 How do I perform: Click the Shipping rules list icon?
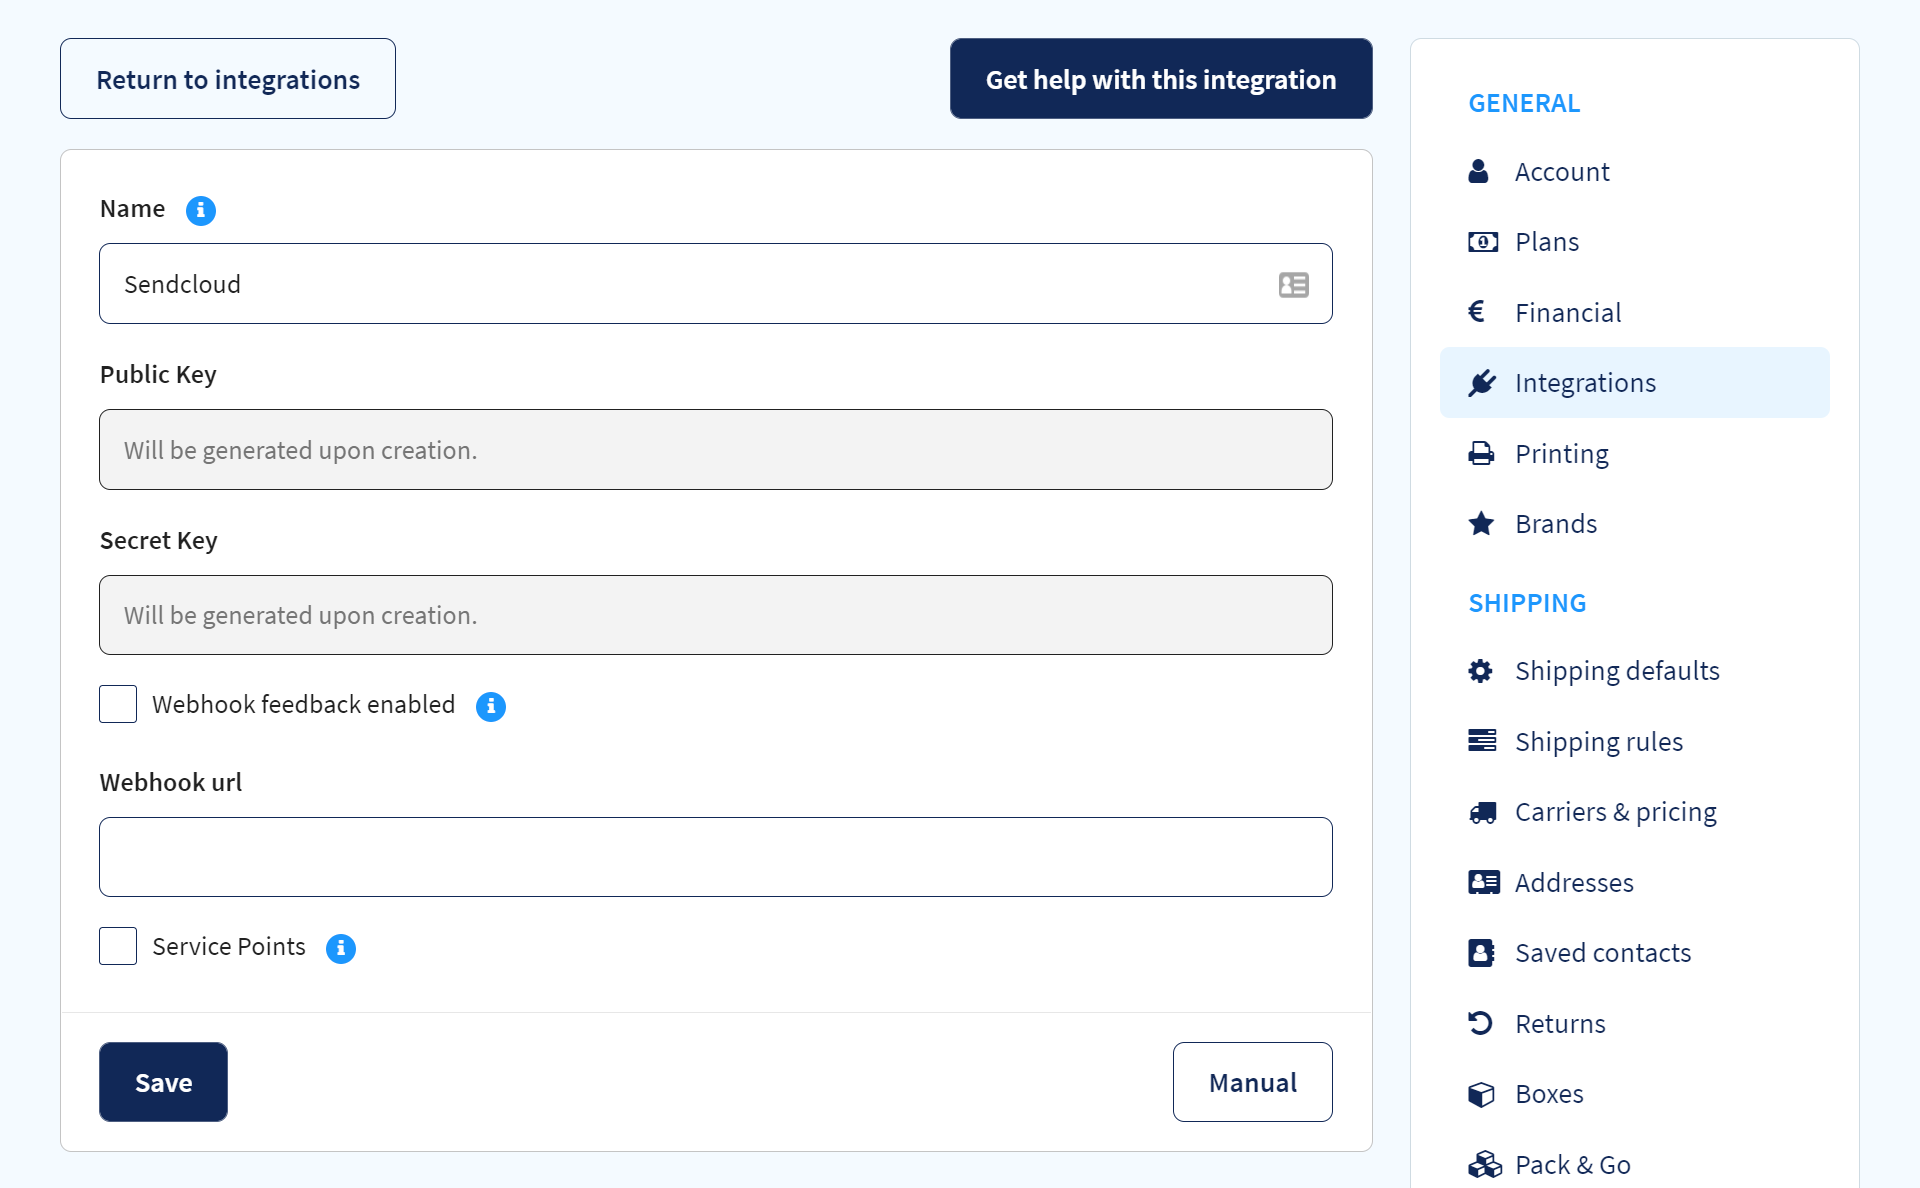(1482, 741)
